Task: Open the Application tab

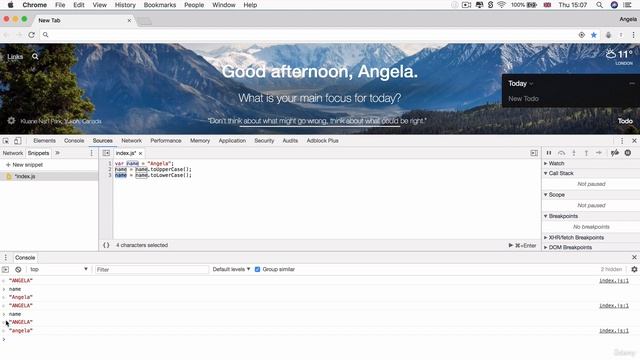Action: pyautogui.click(x=232, y=141)
